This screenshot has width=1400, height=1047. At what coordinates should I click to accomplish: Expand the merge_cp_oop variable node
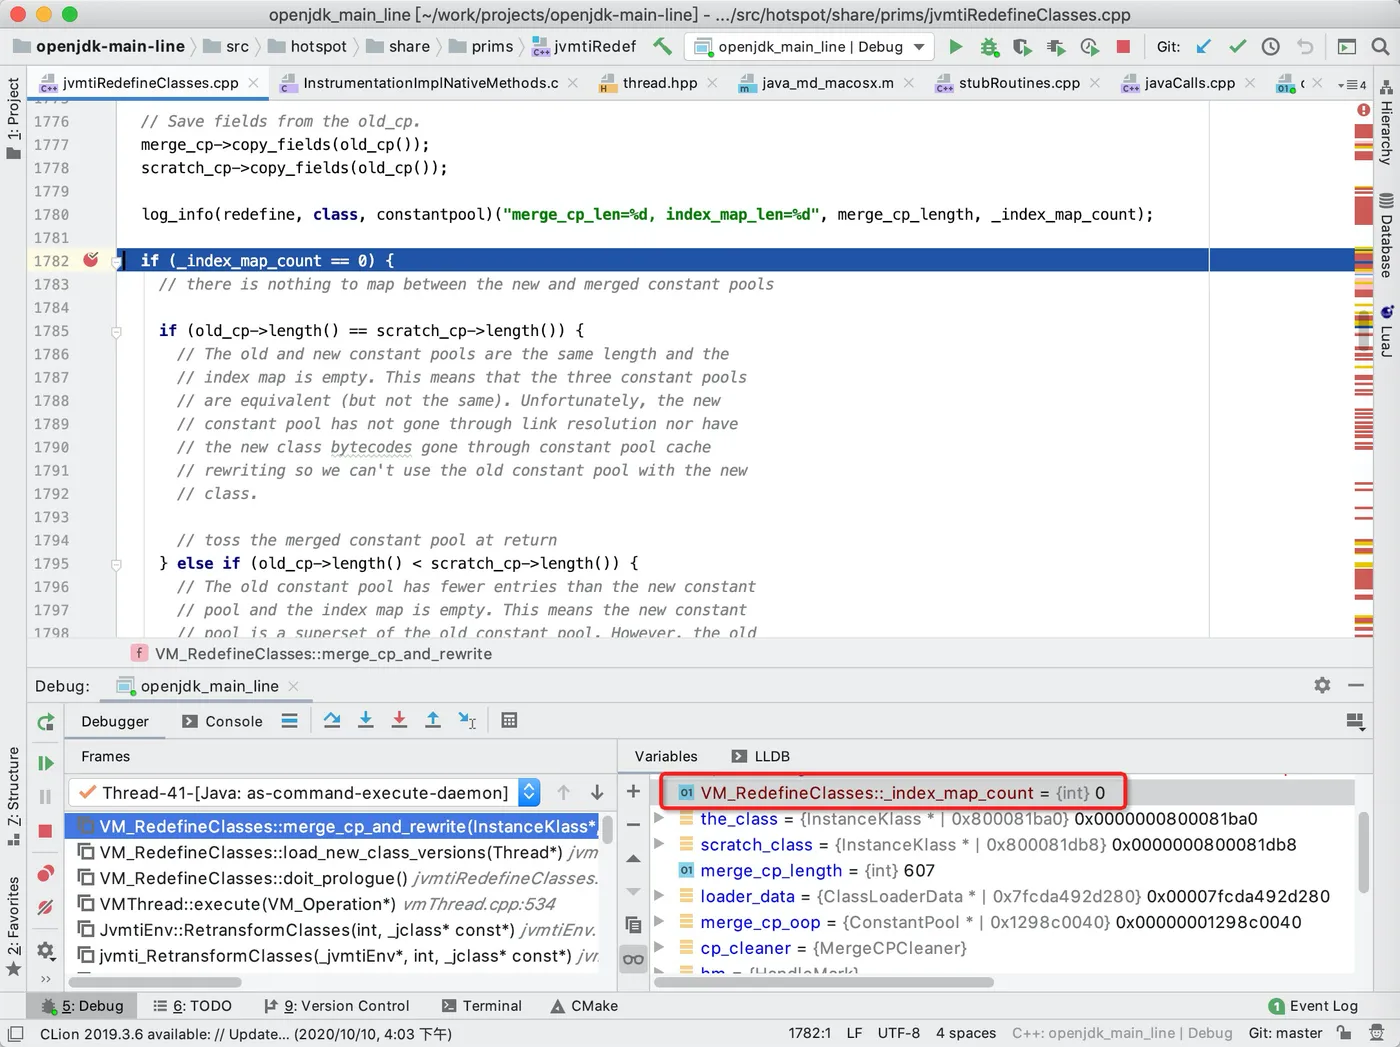pos(659,922)
